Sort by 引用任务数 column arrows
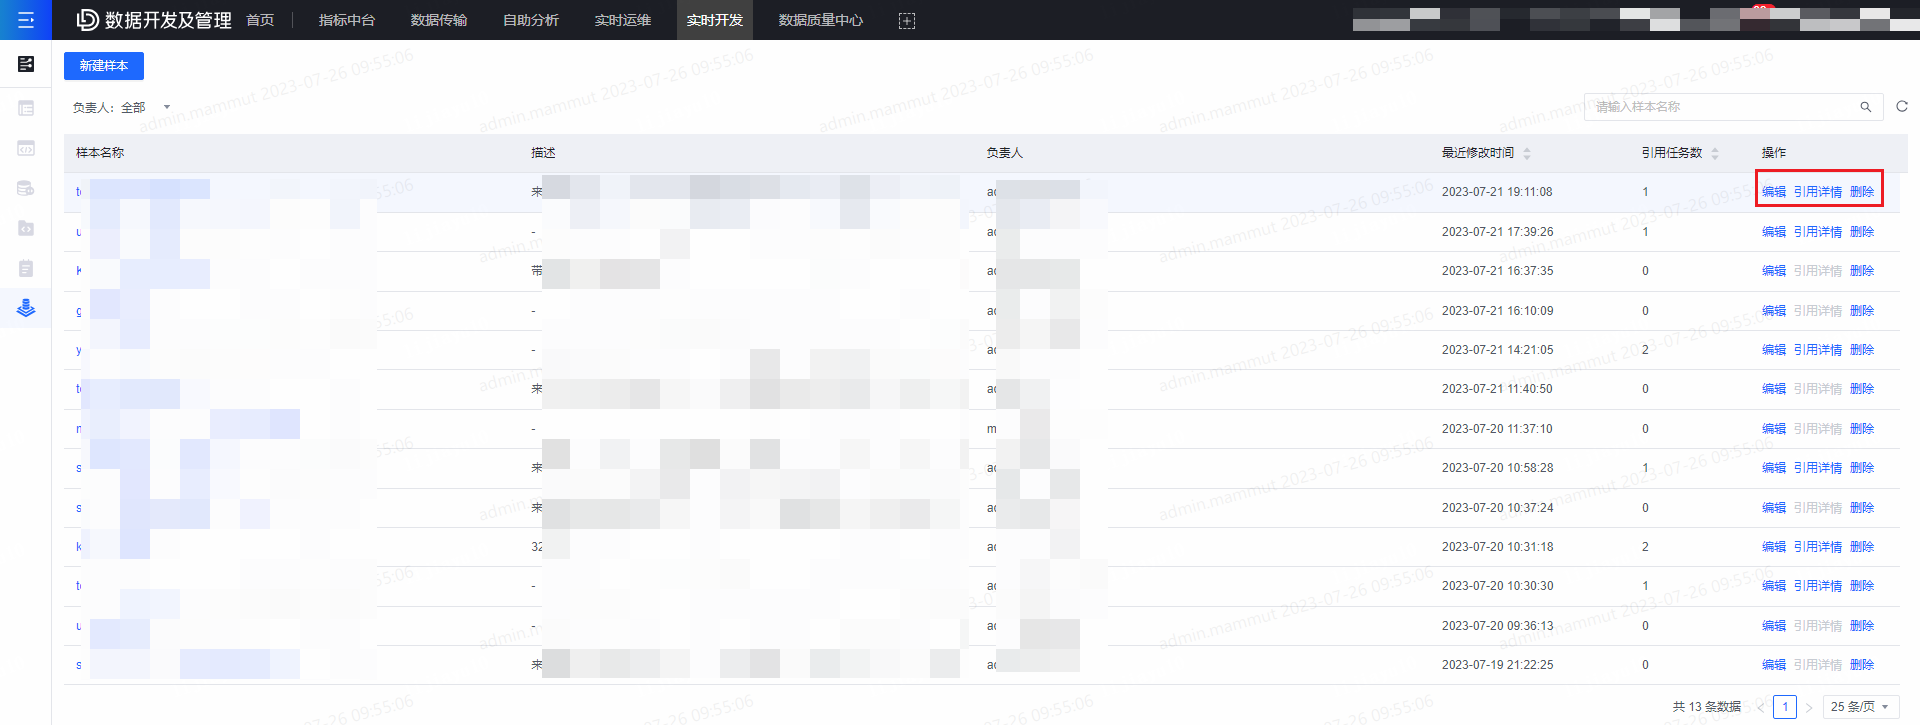Viewport: 1920px width, 725px height. tap(1715, 153)
